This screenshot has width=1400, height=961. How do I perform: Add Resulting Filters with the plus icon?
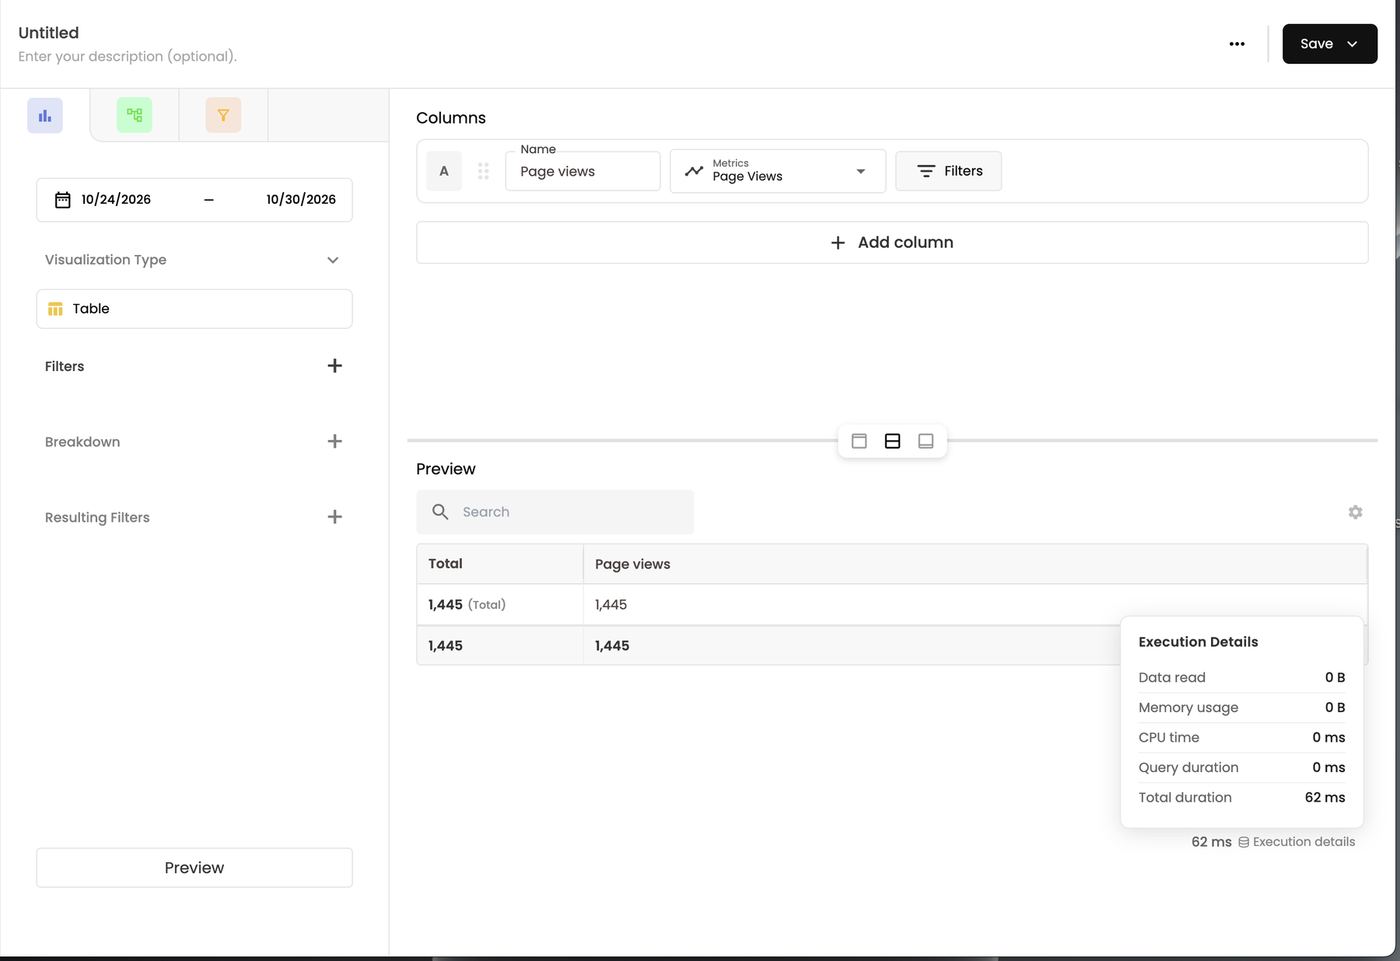coord(335,517)
